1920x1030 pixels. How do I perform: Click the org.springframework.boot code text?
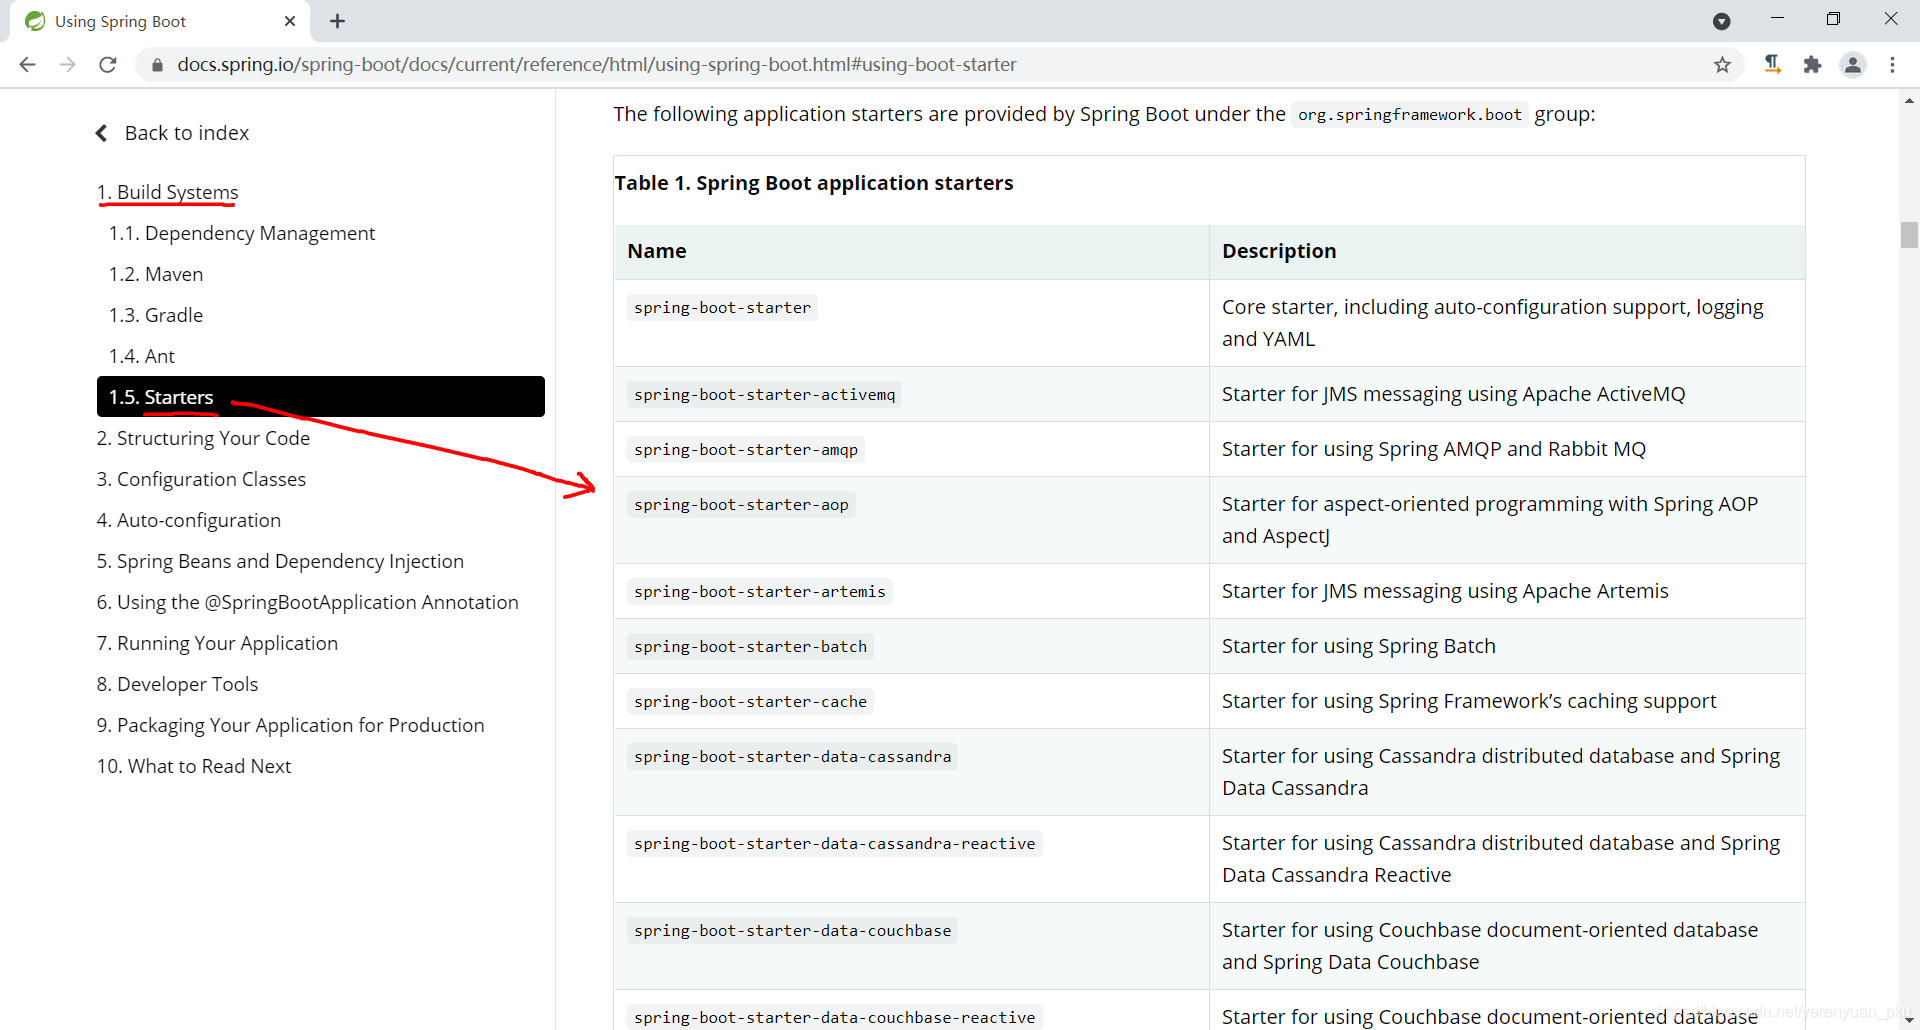pos(1410,115)
